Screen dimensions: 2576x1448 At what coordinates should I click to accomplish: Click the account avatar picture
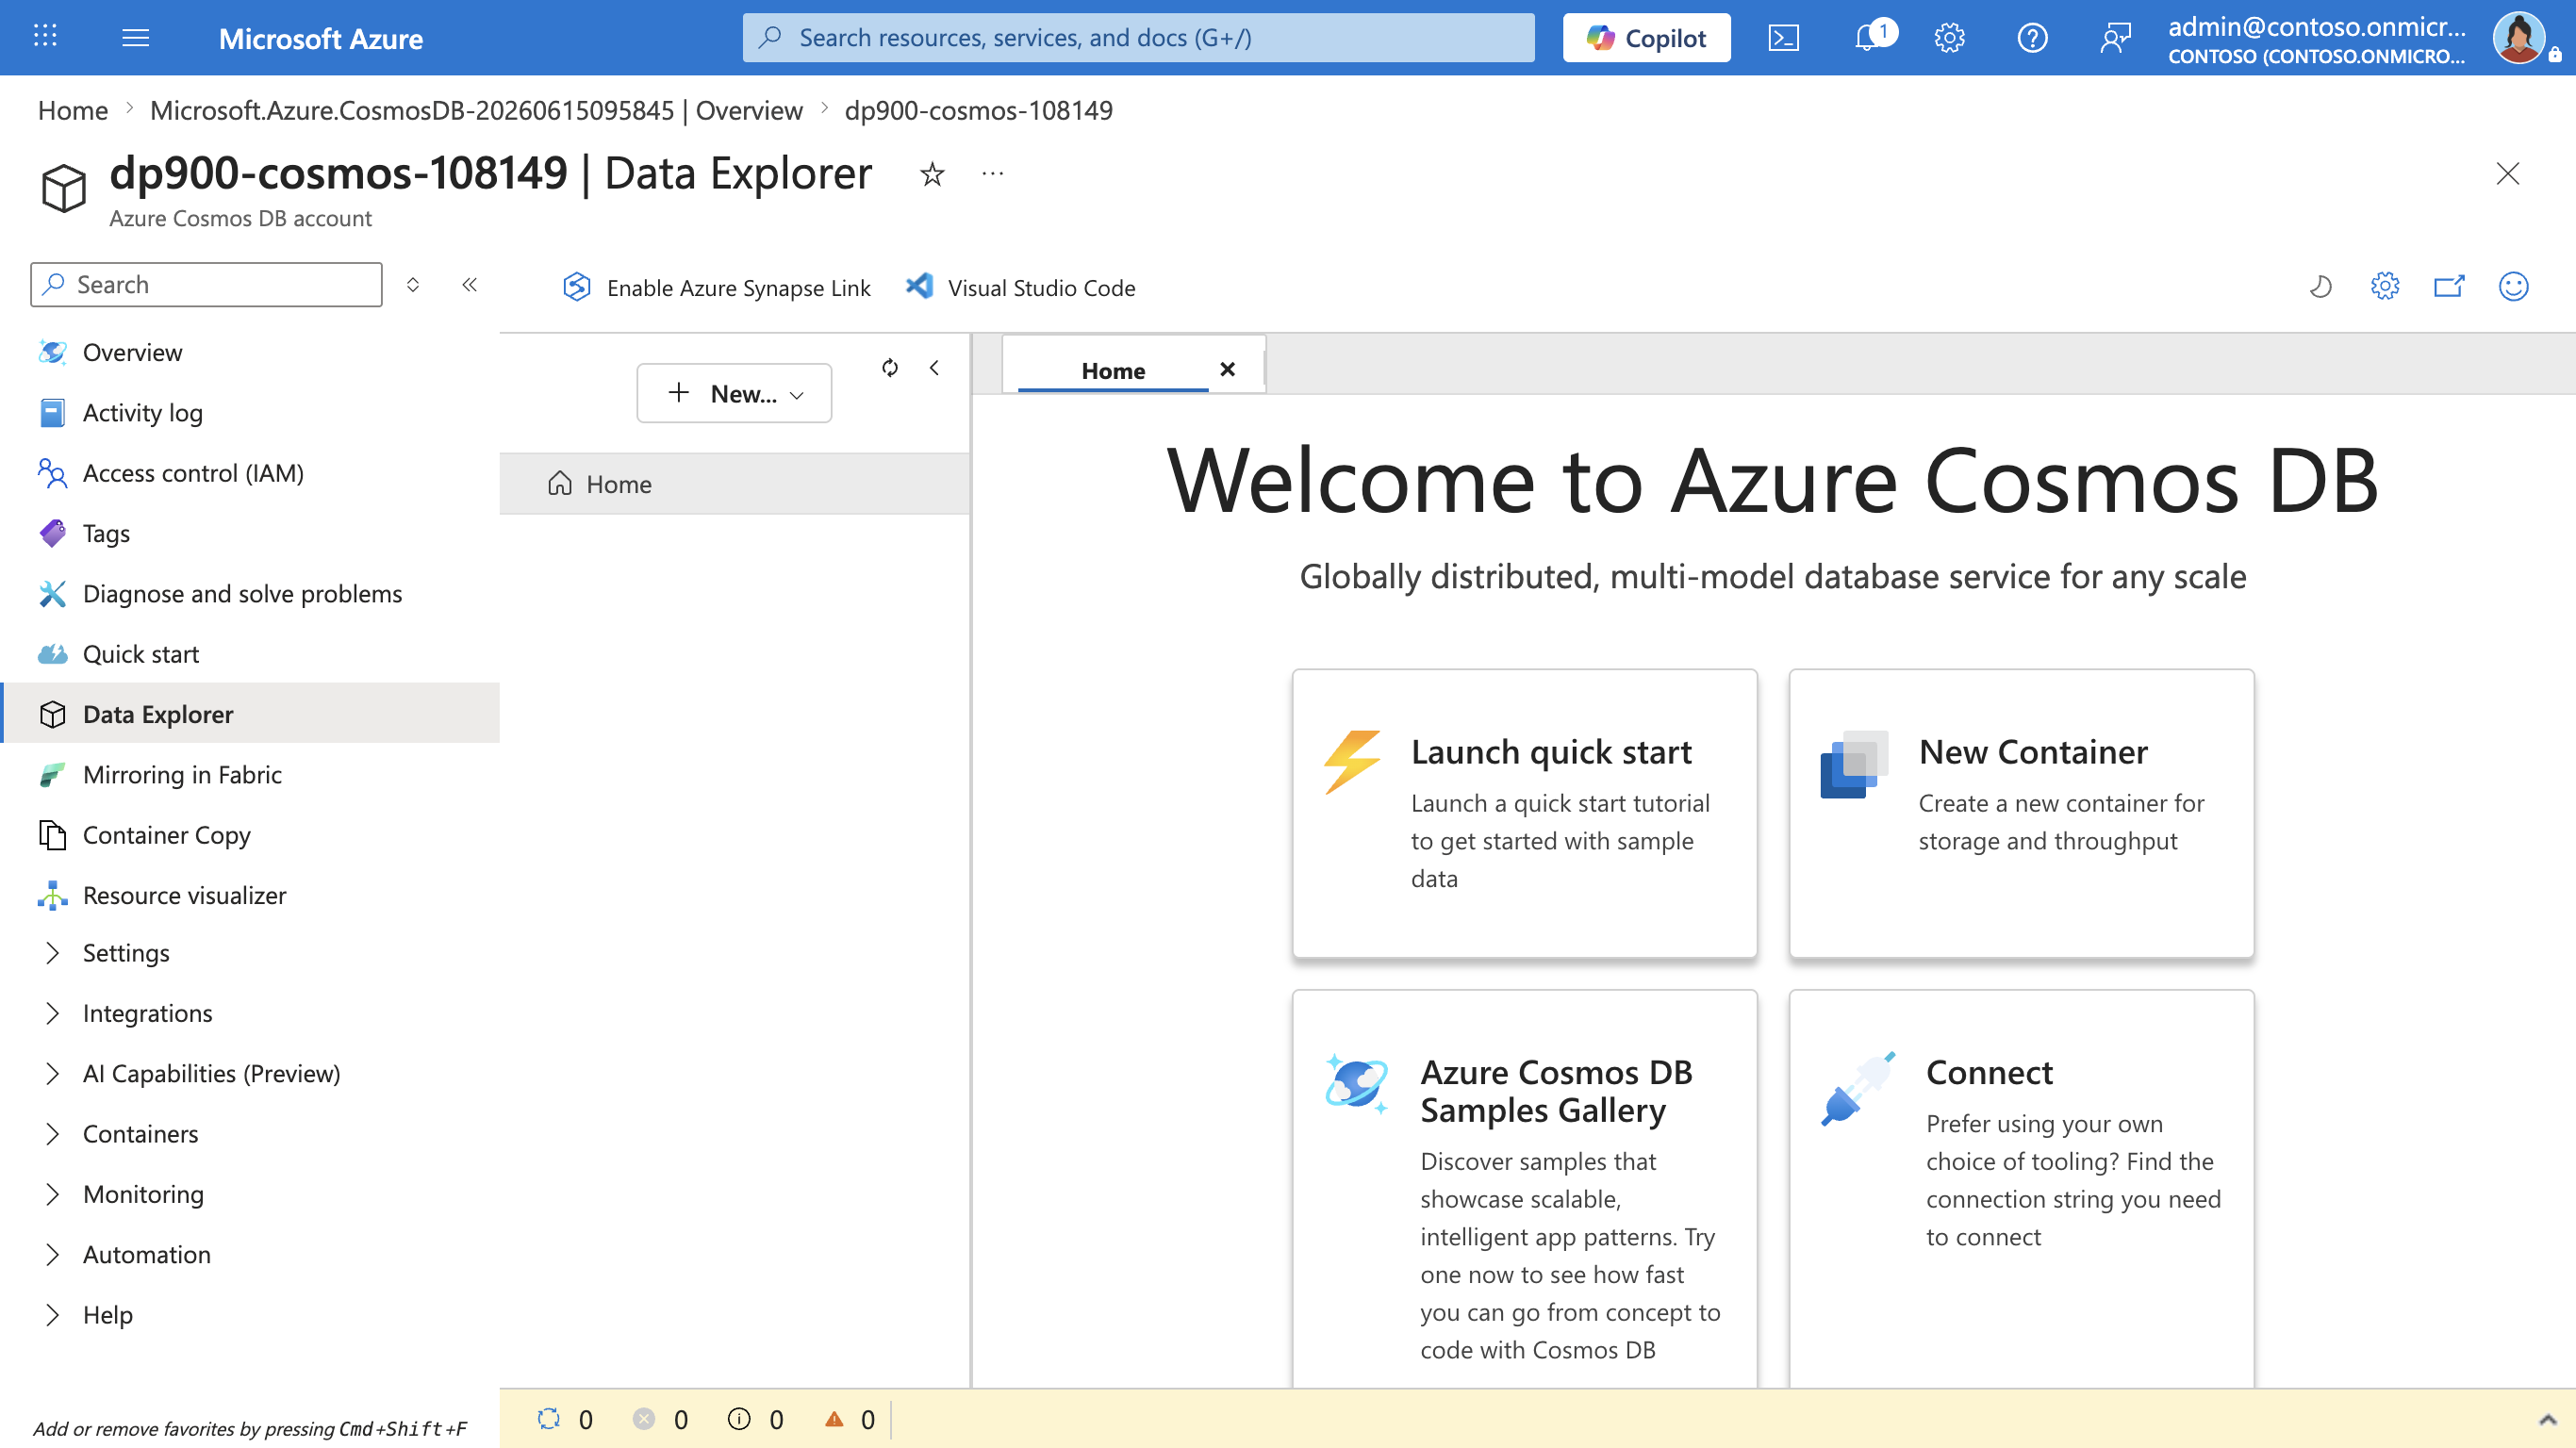[2518, 38]
